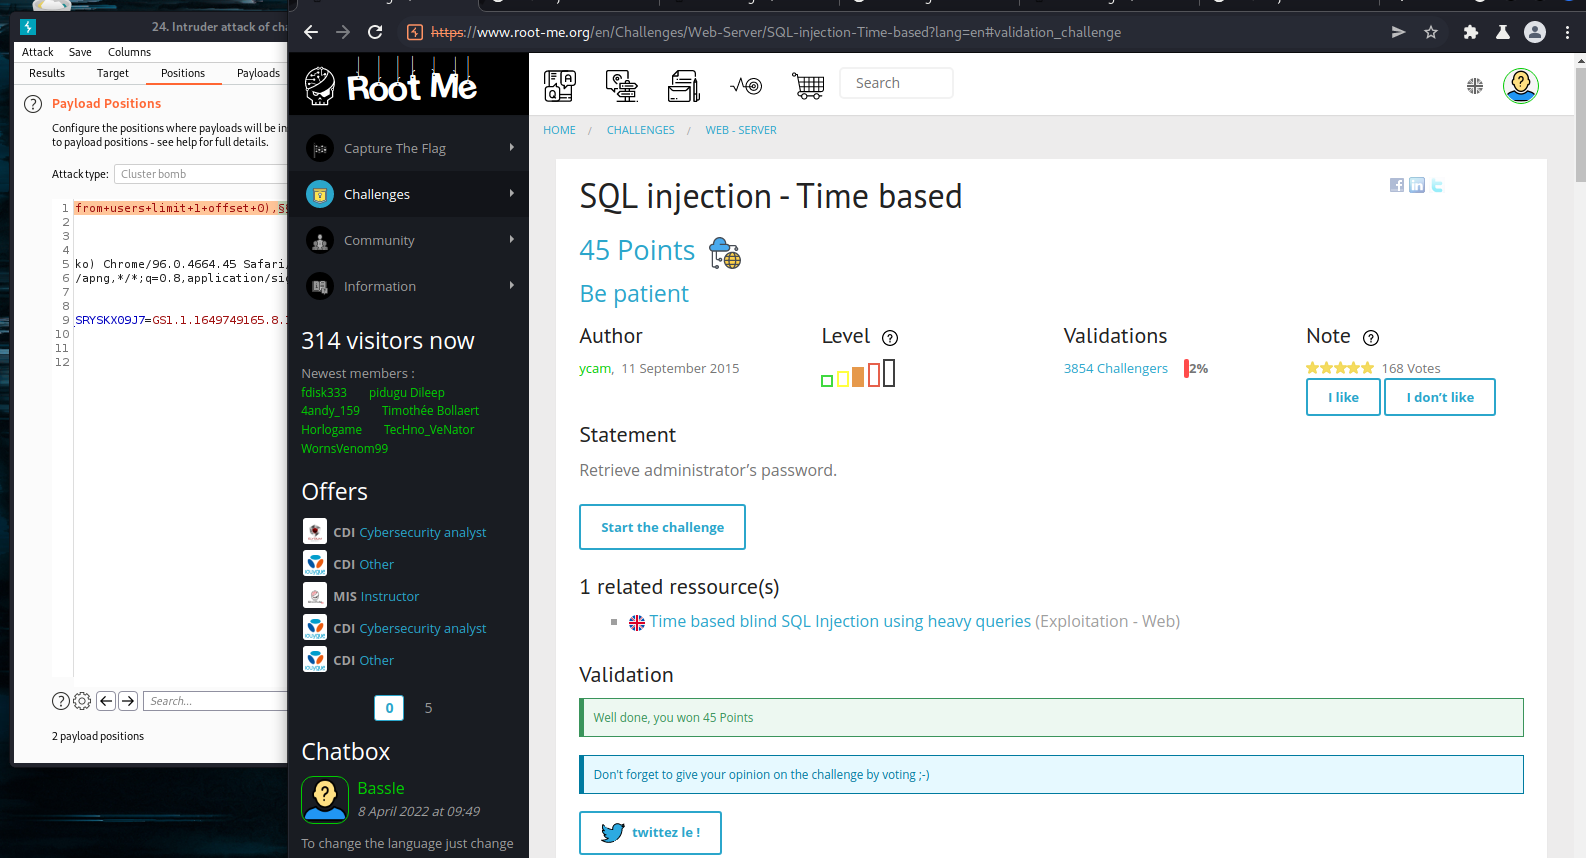The width and height of the screenshot is (1586, 858).
Task: Reload the Root Me page
Action: click(x=375, y=32)
